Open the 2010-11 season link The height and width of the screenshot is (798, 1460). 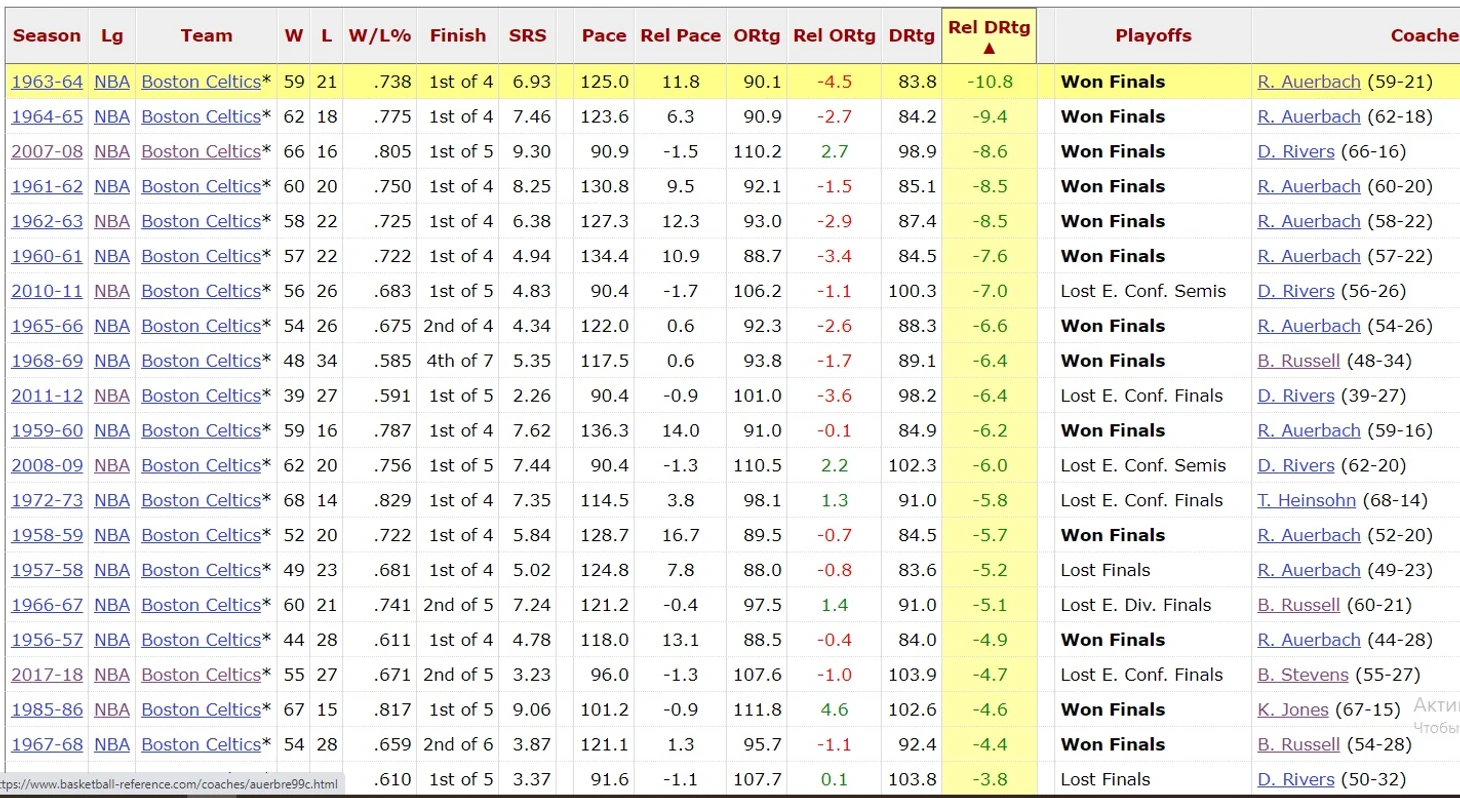[47, 291]
